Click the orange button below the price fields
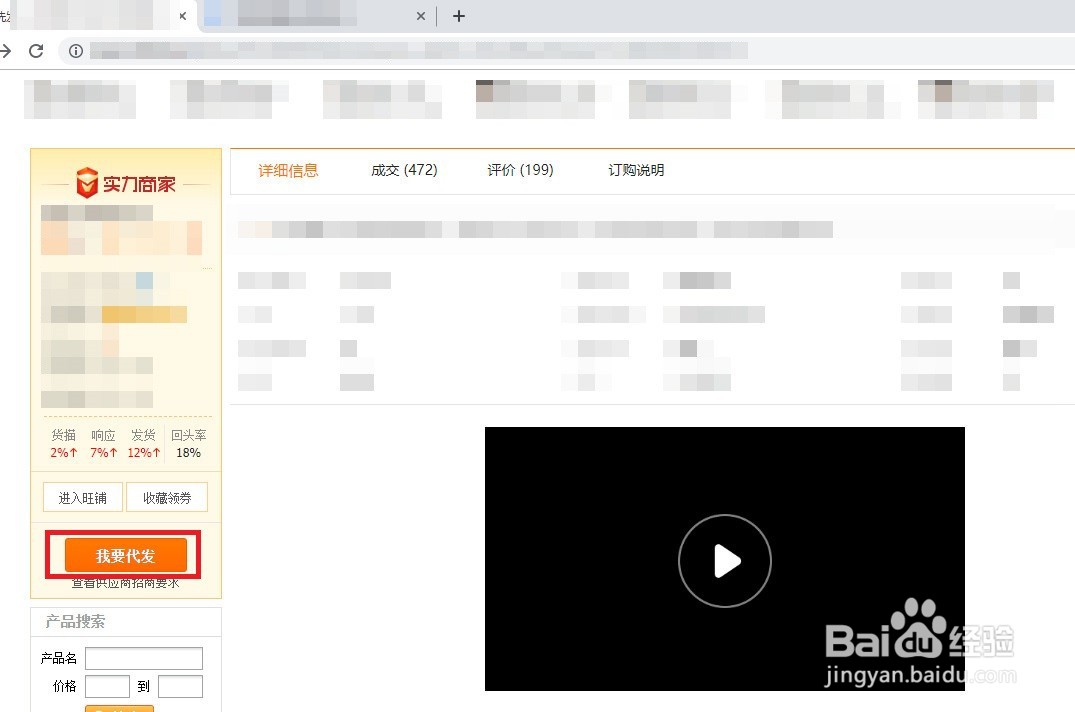The width and height of the screenshot is (1075, 712). (x=119, y=708)
